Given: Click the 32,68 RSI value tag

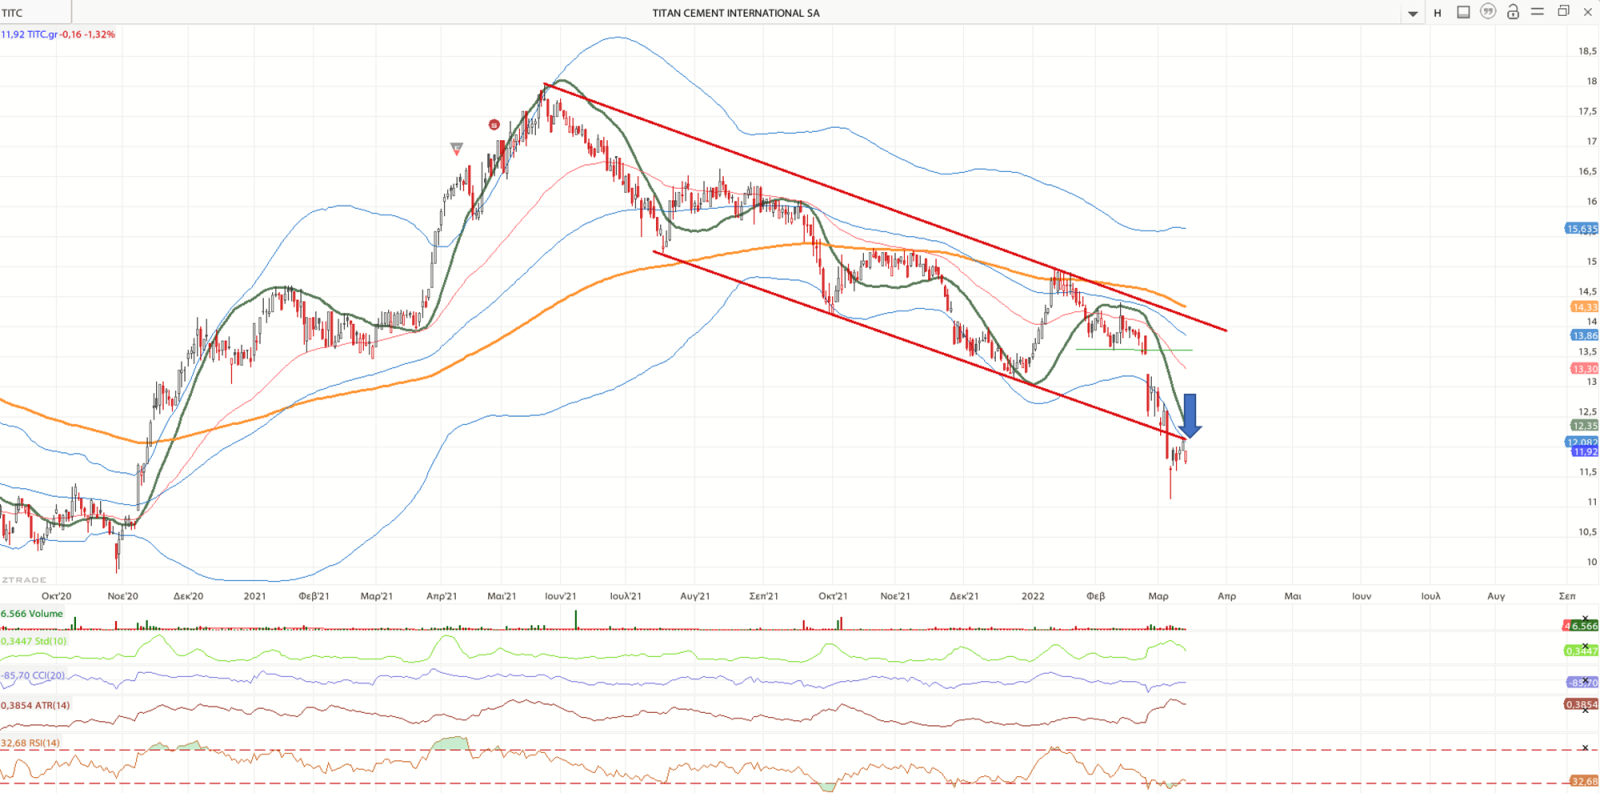Looking at the screenshot, I should pyautogui.click(x=1584, y=781).
